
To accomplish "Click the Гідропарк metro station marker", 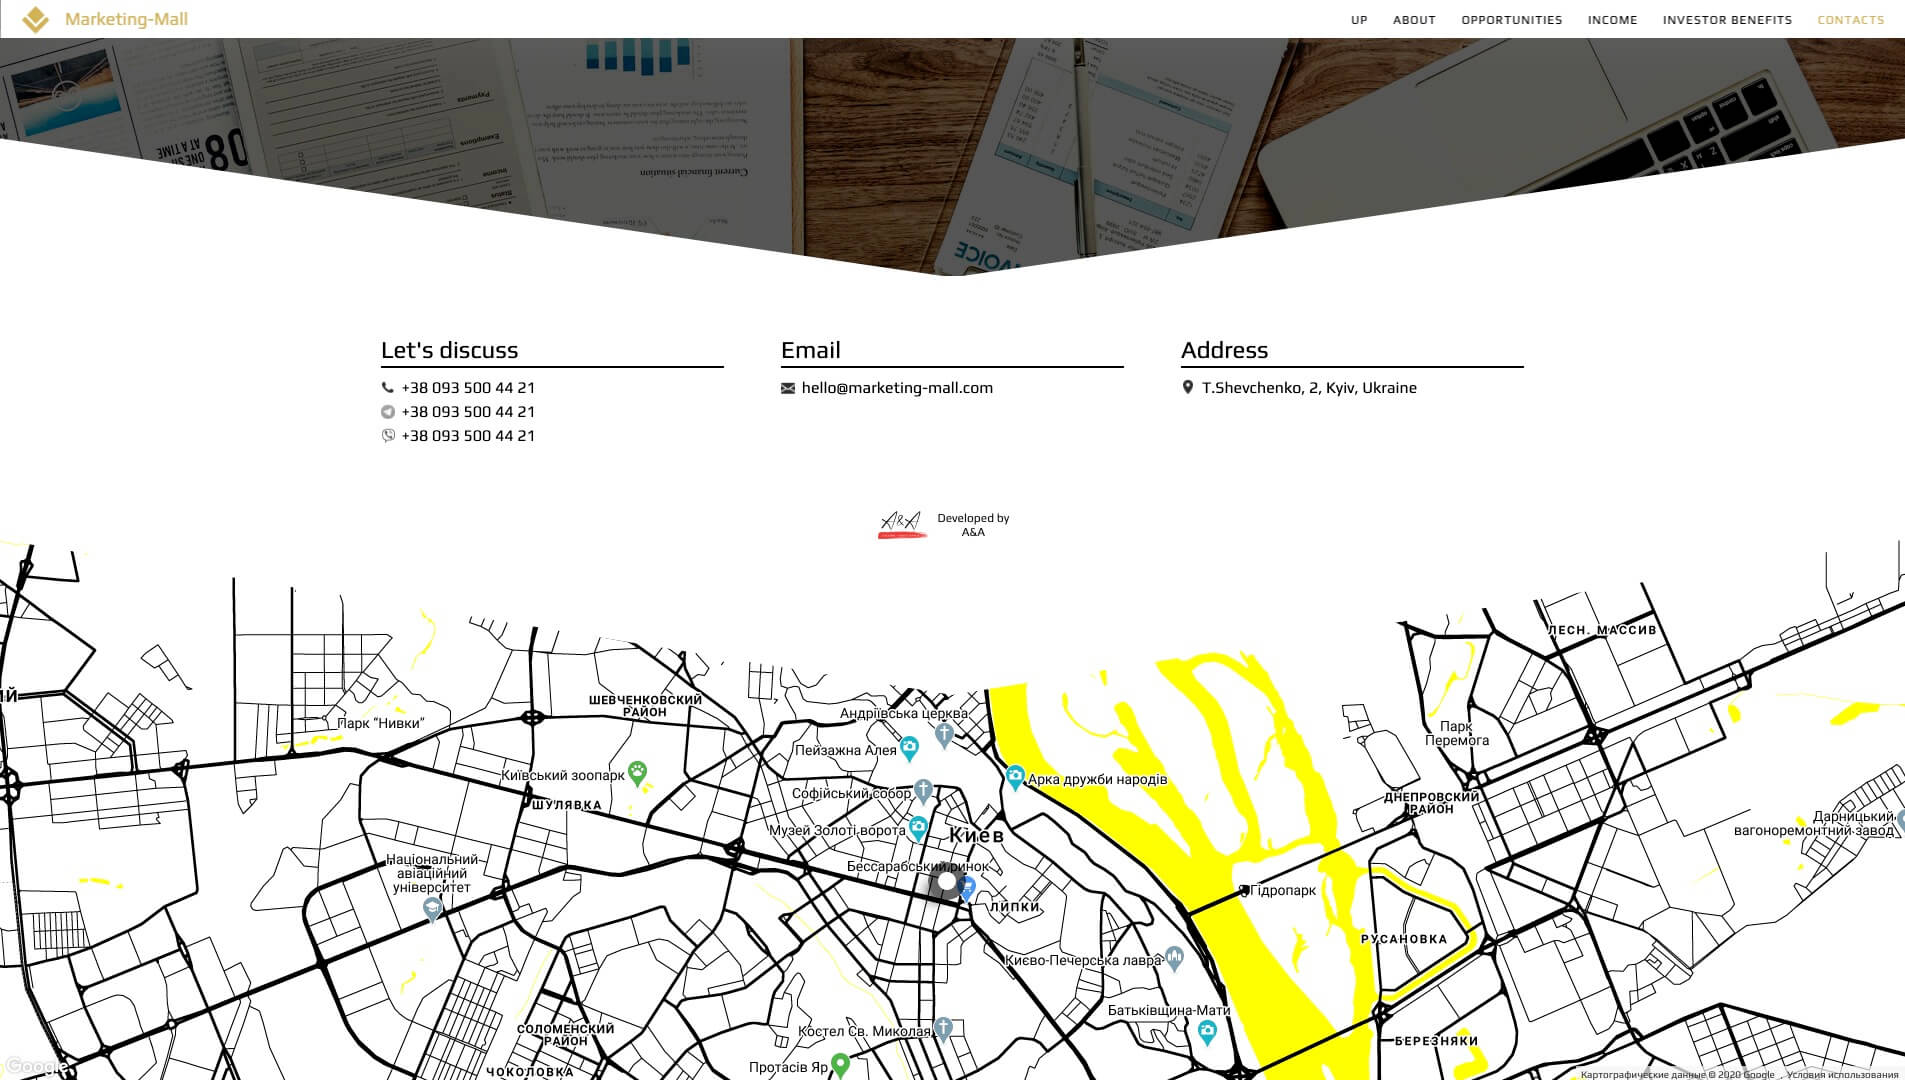I will pos(1244,890).
